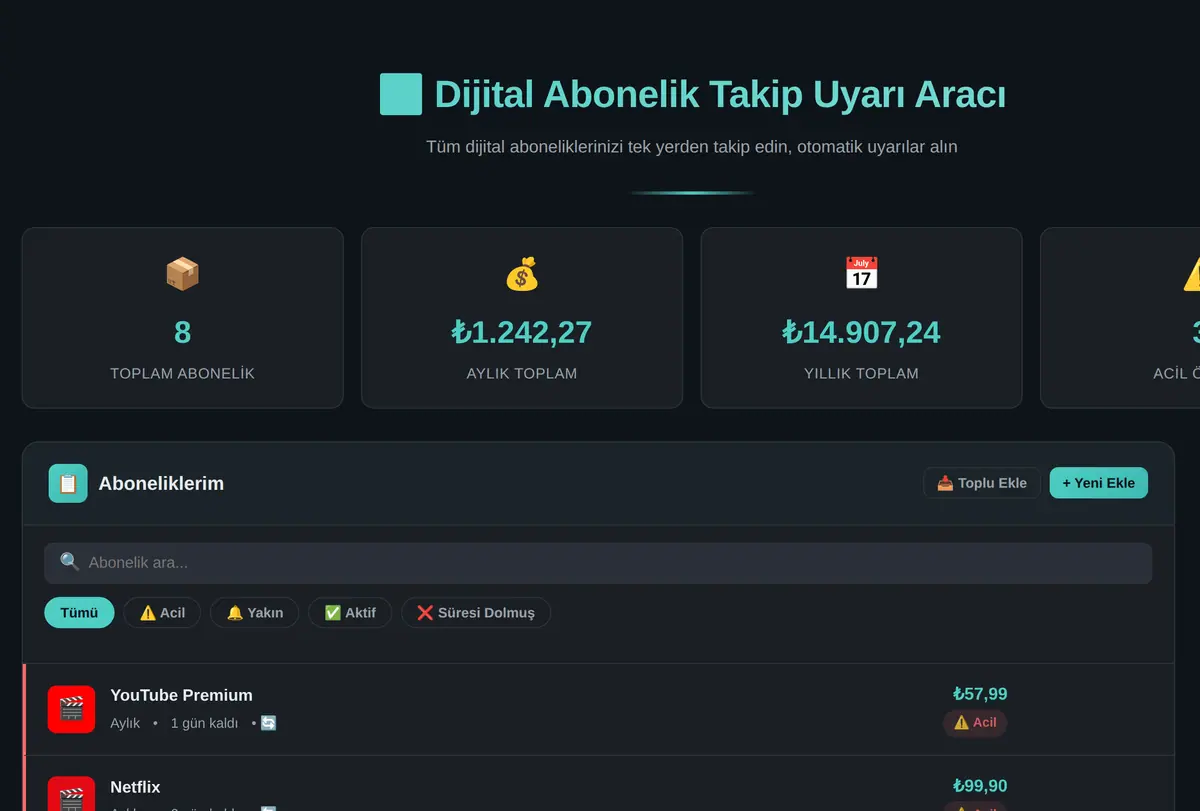This screenshot has width=1200, height=811.
Task: Click the Netflix subscription name
Action: [x=135, y=787]
